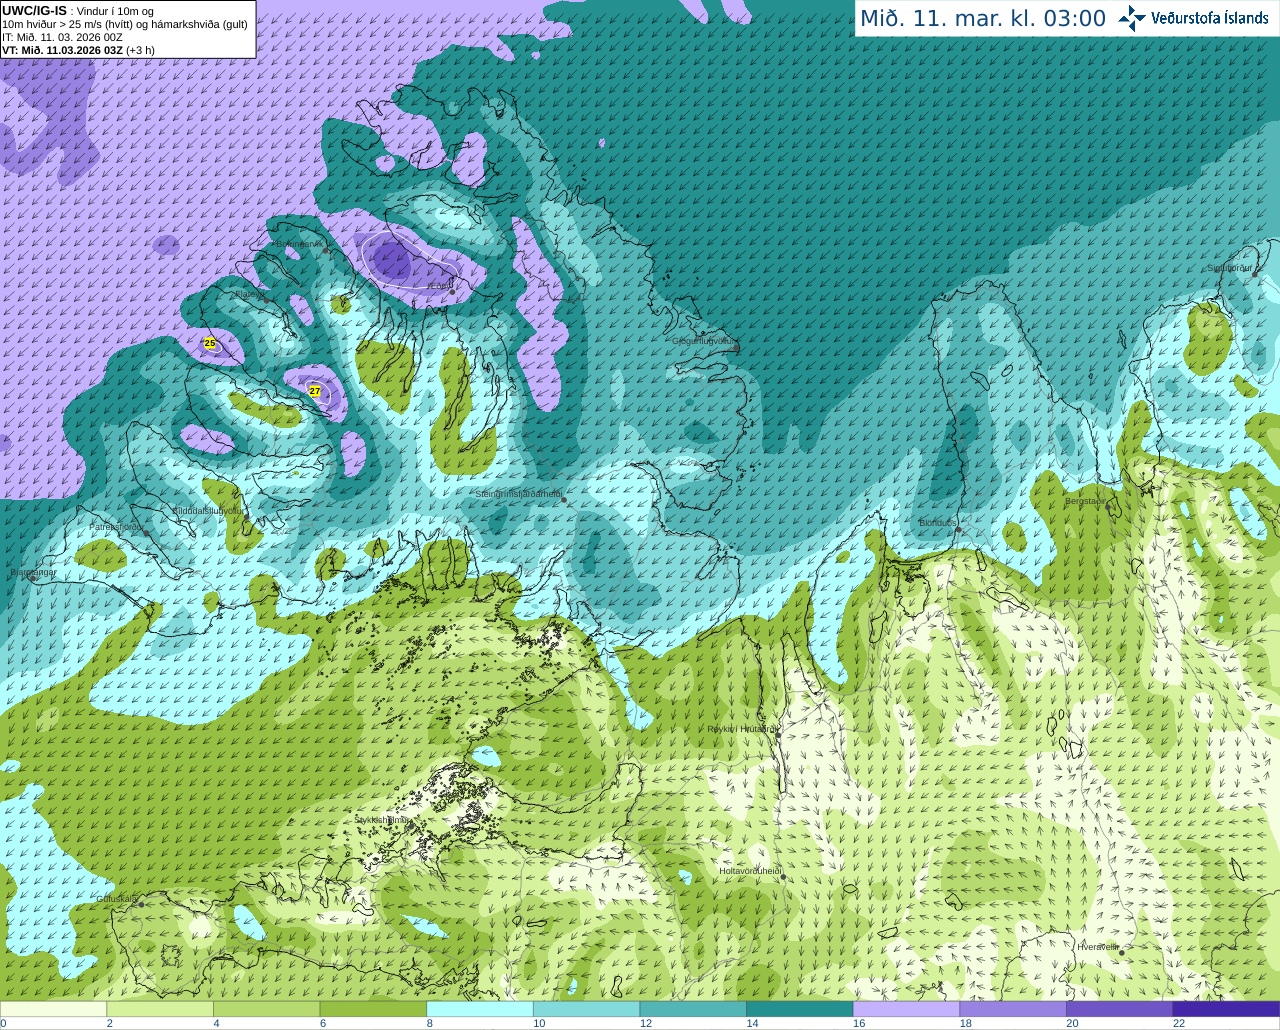Click the scale value 8 label

(x=429, y=1023)
